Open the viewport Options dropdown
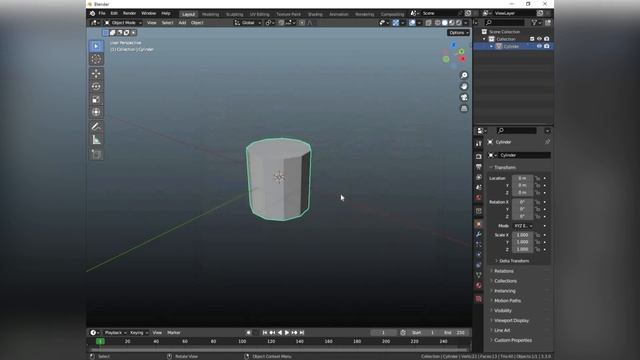The image size is (640, 360). tap(459, 33)
